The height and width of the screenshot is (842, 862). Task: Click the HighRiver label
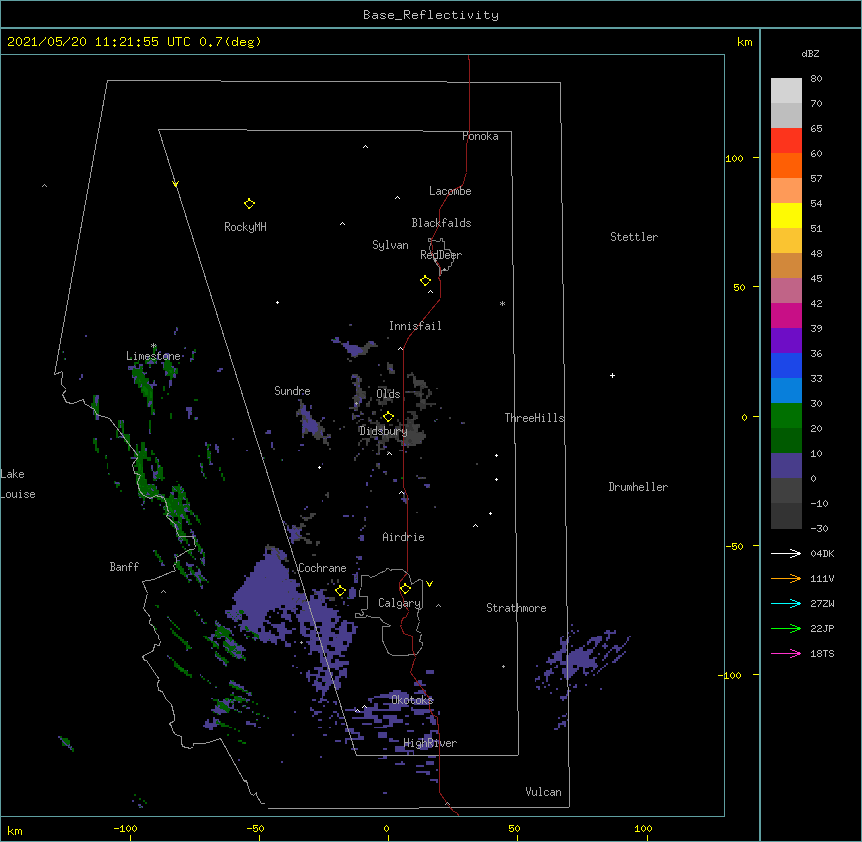click(x=430, y=743)
